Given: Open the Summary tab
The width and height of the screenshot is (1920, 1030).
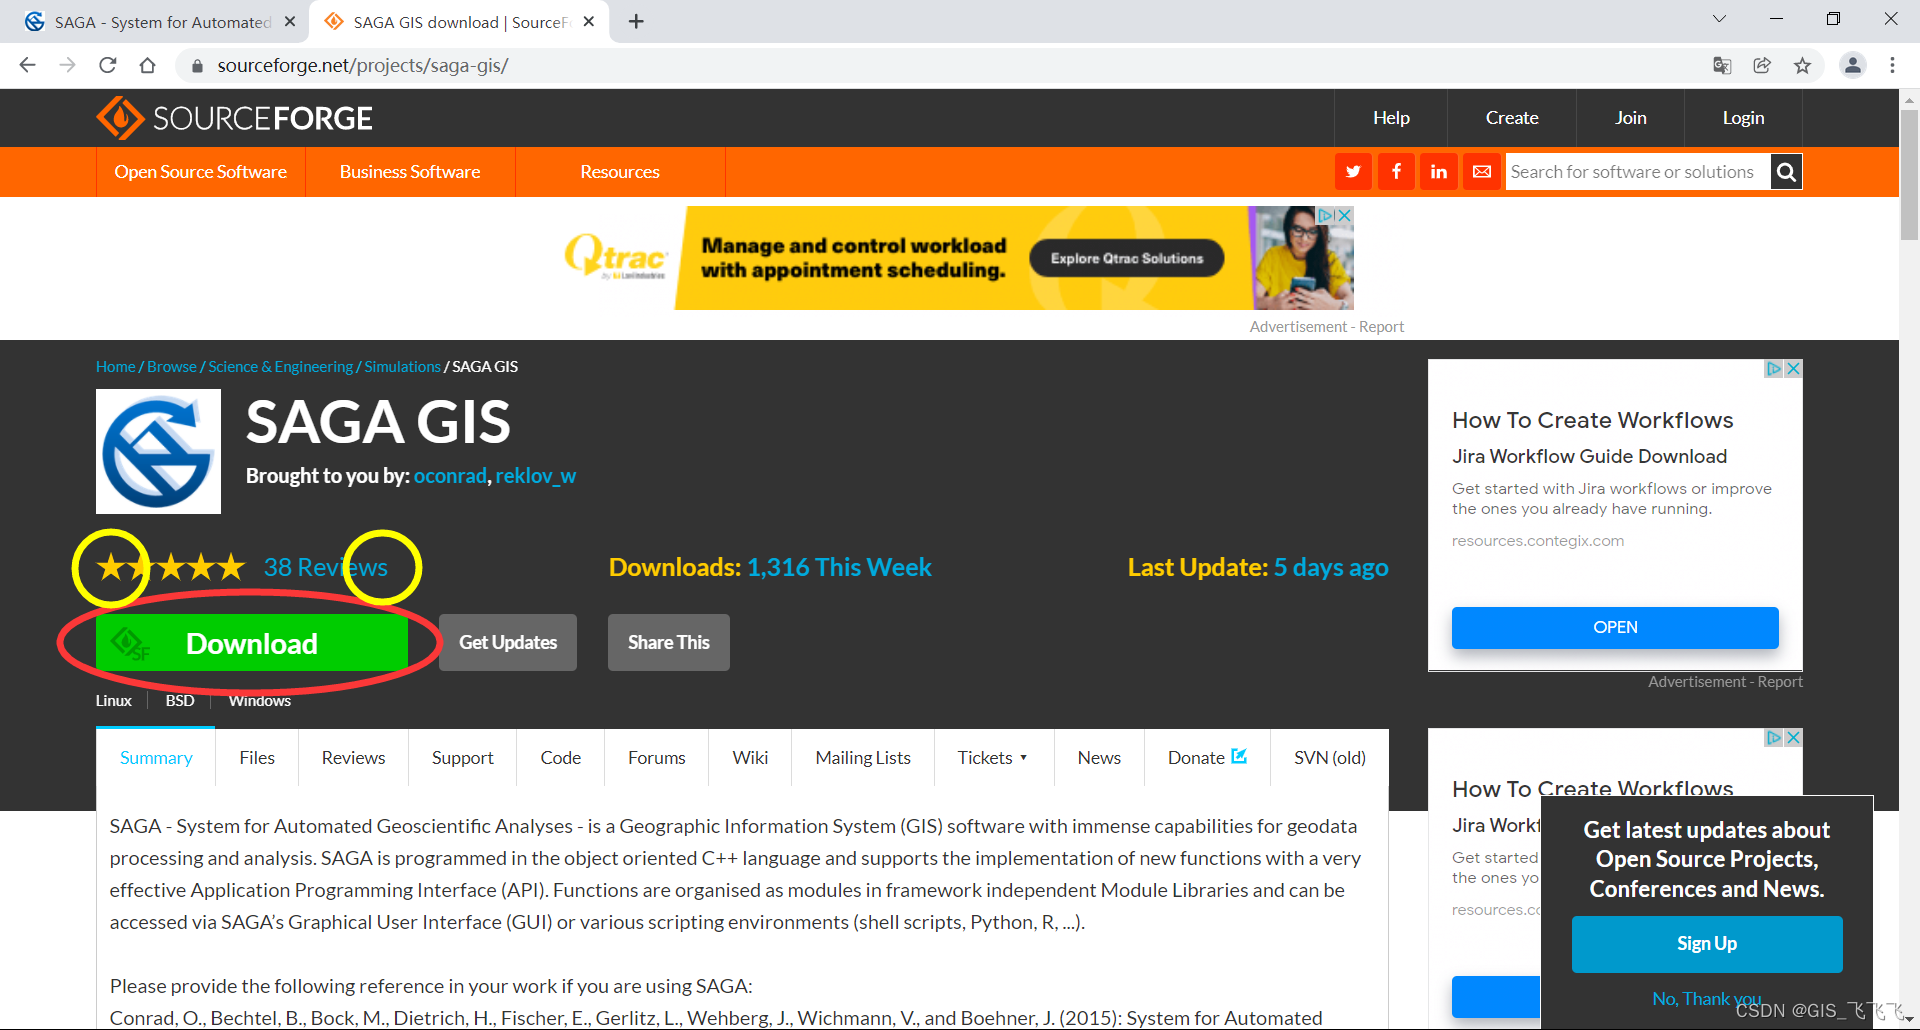Looking at the screenshot, I should coord(156,758).
